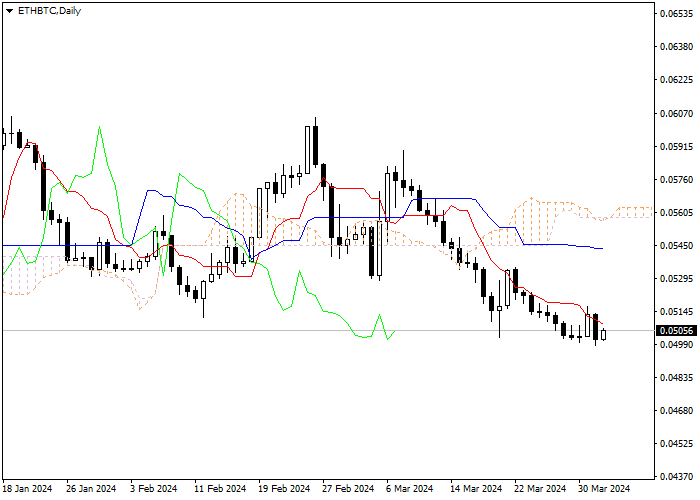Click the 6 Mar 2024 date label
The width and height of the screenshot is (700, 500).
(410, 489)
